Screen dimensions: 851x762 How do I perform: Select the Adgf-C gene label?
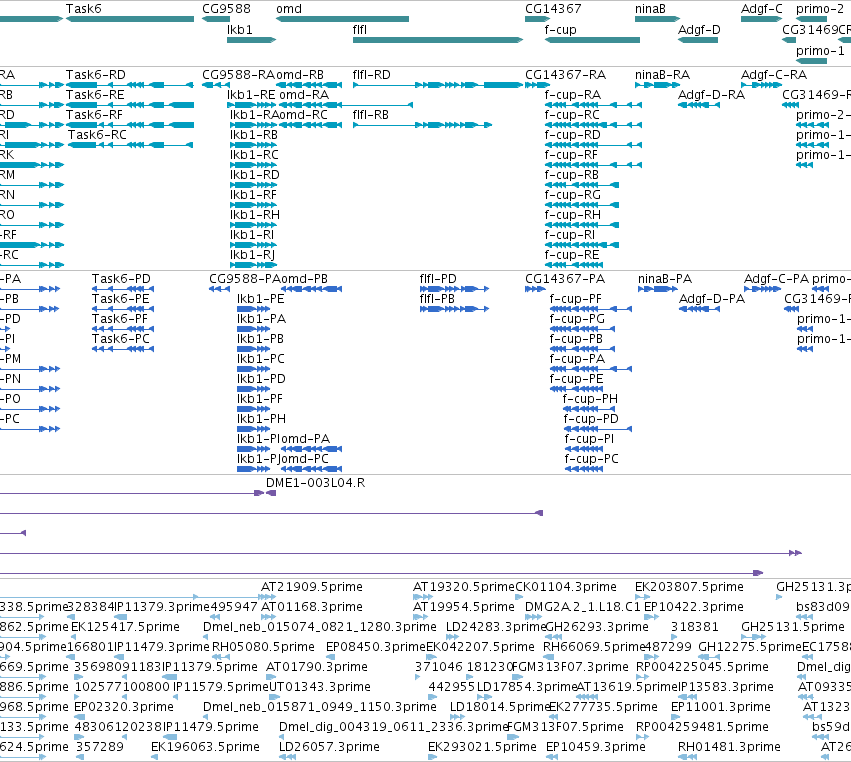click(762, 9)
